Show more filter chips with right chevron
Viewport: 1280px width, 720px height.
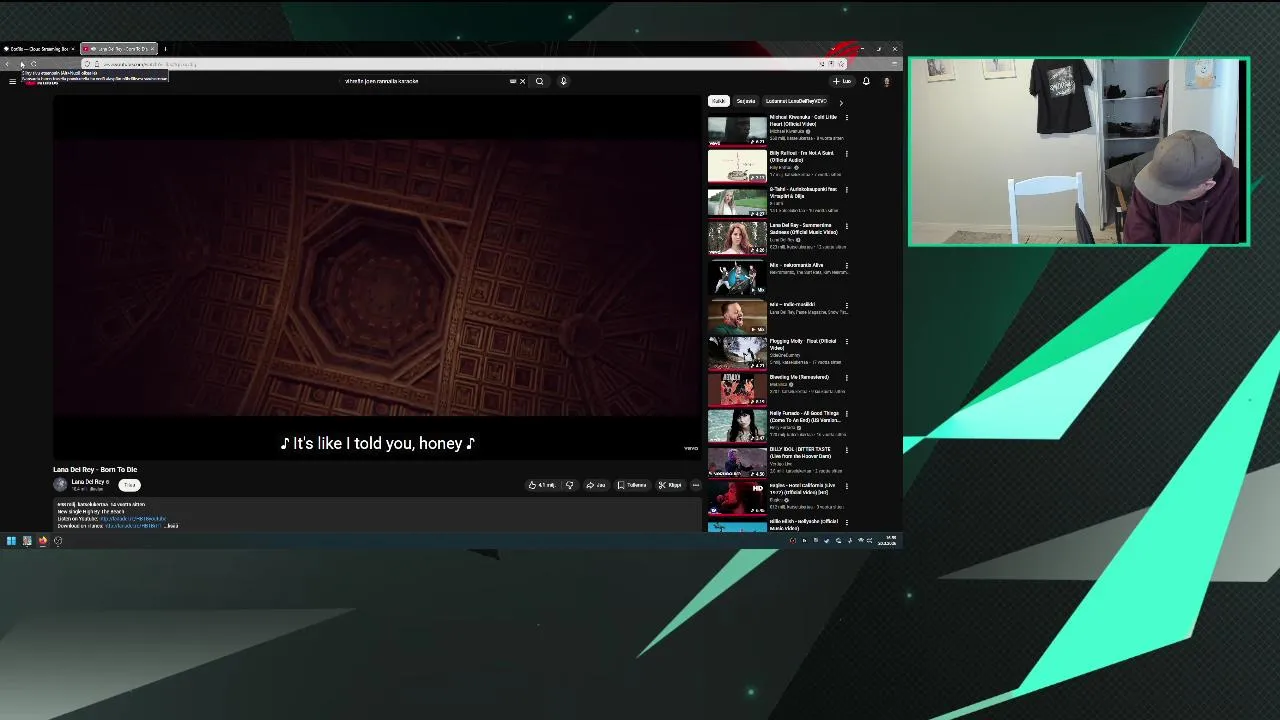point(841,102)
